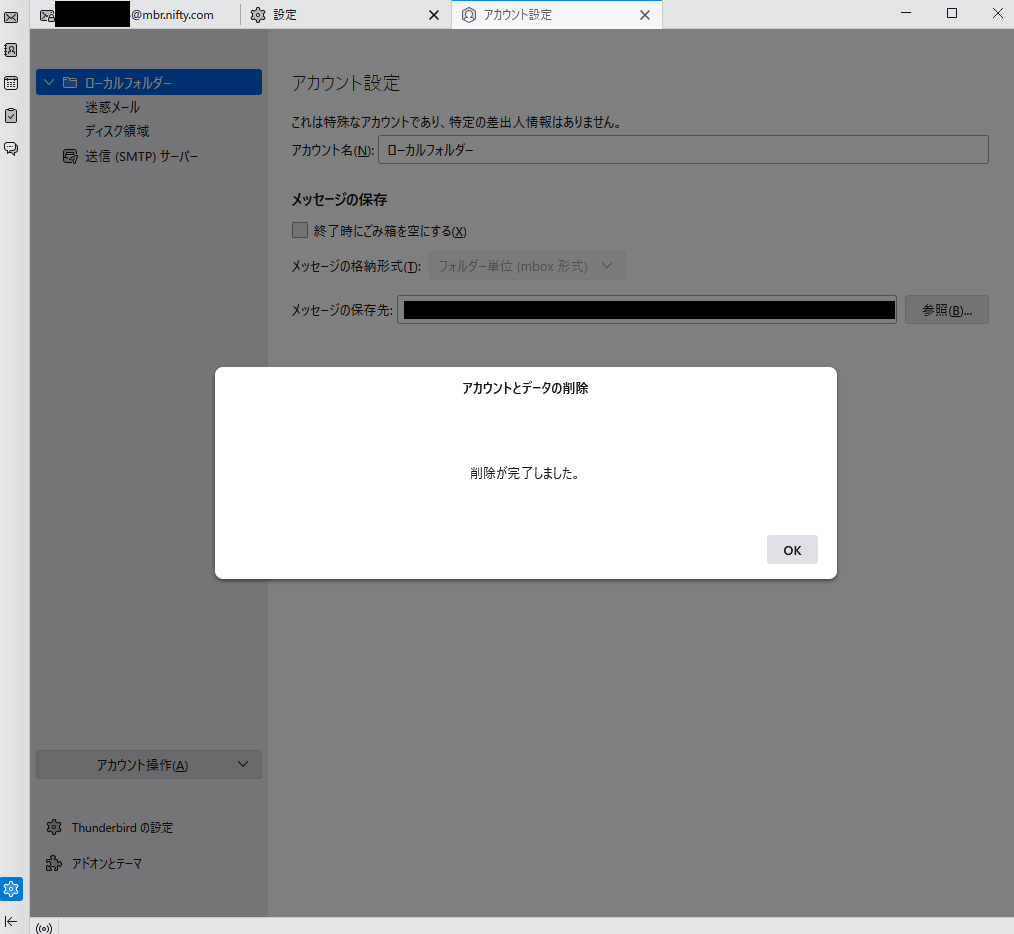Click the online status icon in status bar
Screen dimensions: 1014x934
[44, 927]
